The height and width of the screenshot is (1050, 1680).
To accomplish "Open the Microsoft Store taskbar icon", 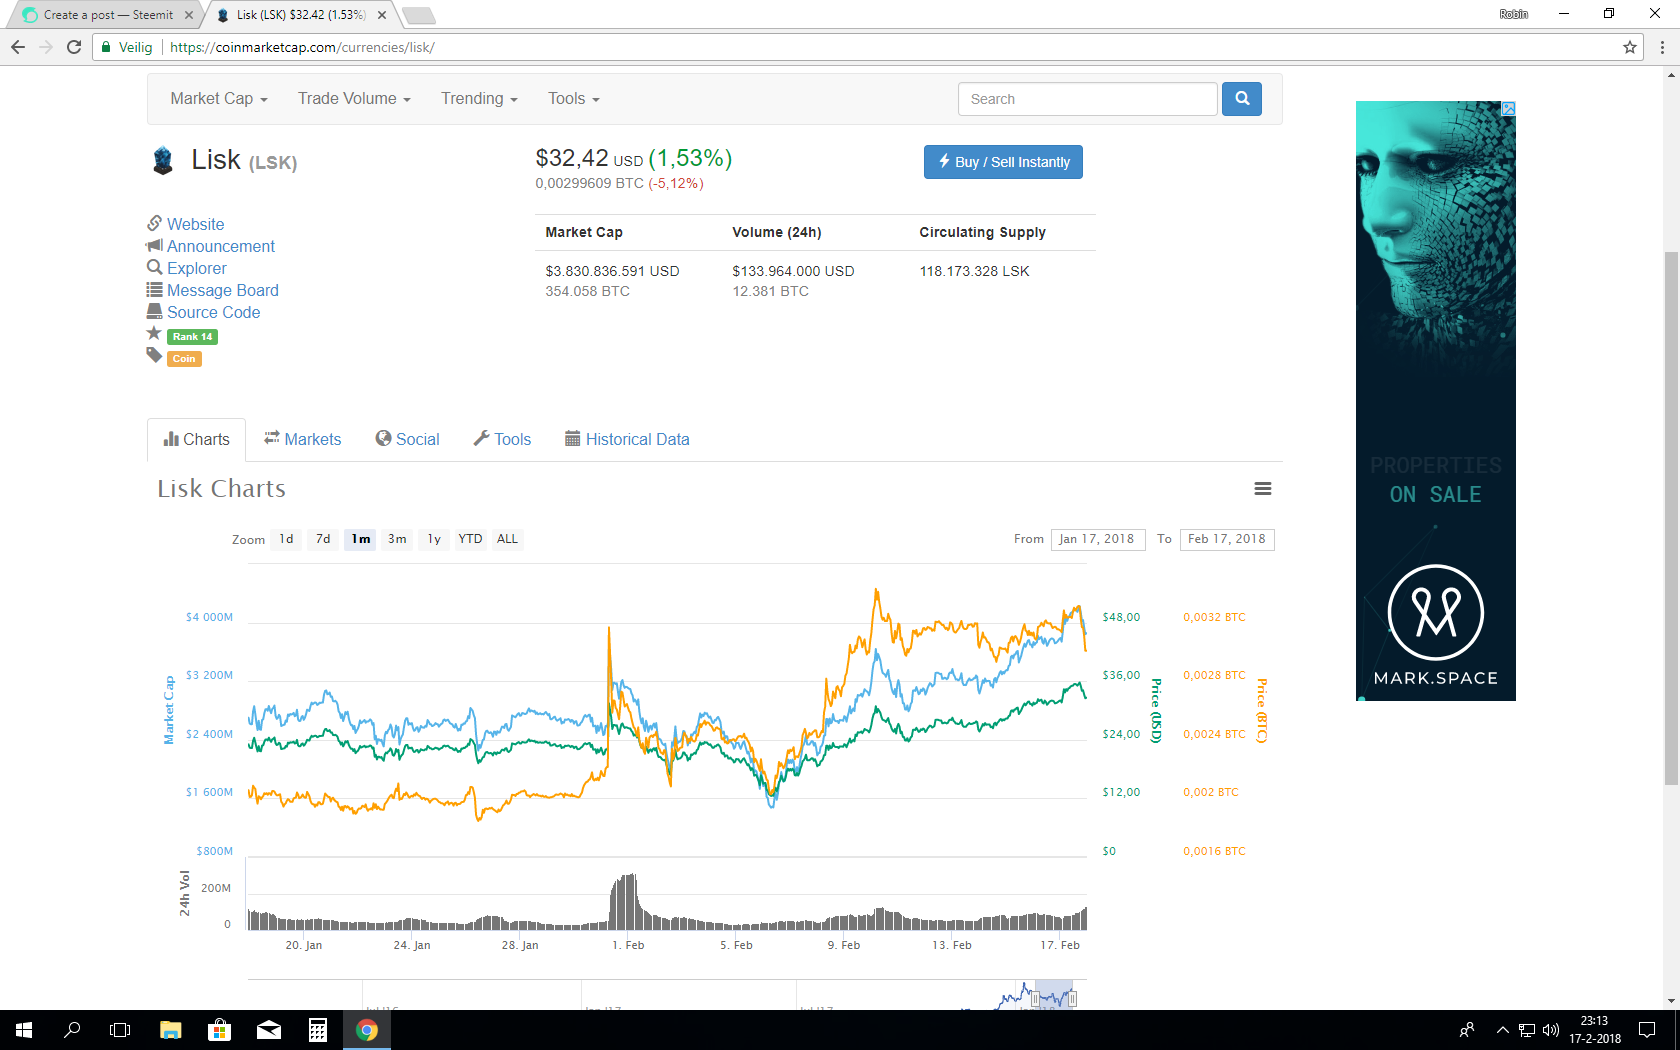I will click(219, 1030).
